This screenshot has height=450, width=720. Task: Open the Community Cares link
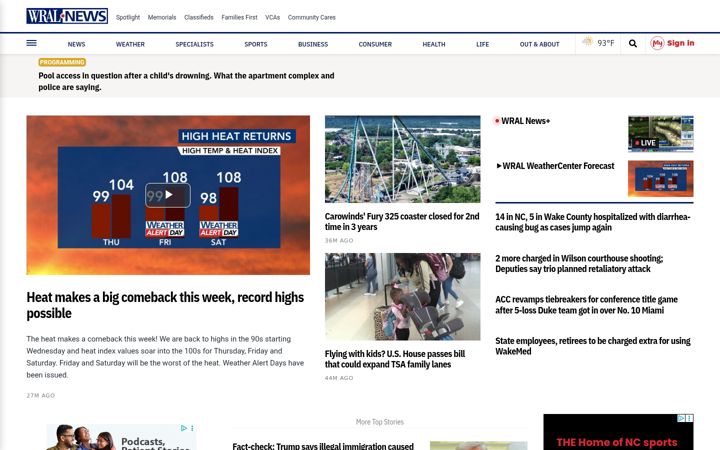click(x=312, y=17)
